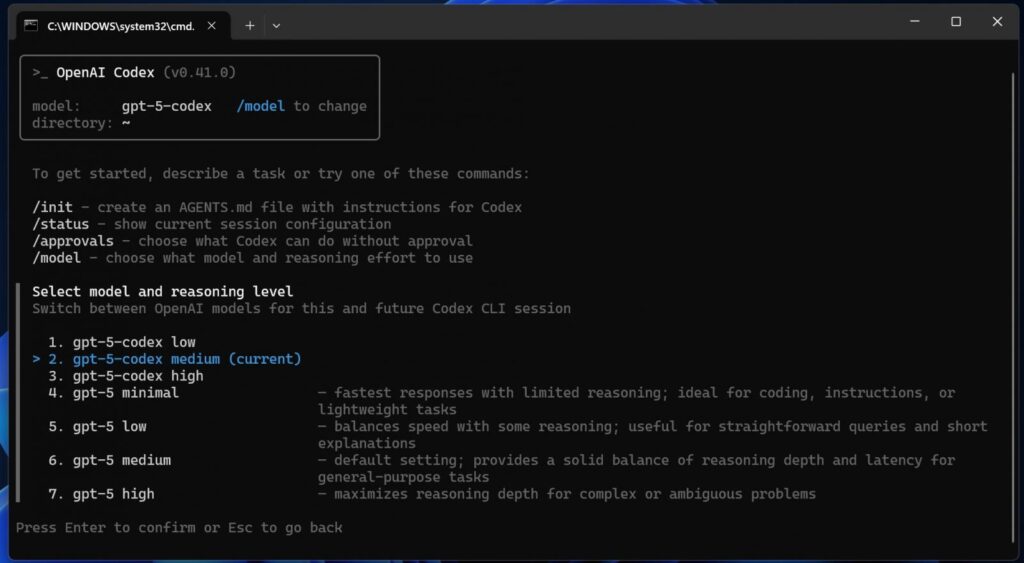Select gpt-5-codex medium (current) option
Screen dimensions: 1024x563
coord(186,359)
